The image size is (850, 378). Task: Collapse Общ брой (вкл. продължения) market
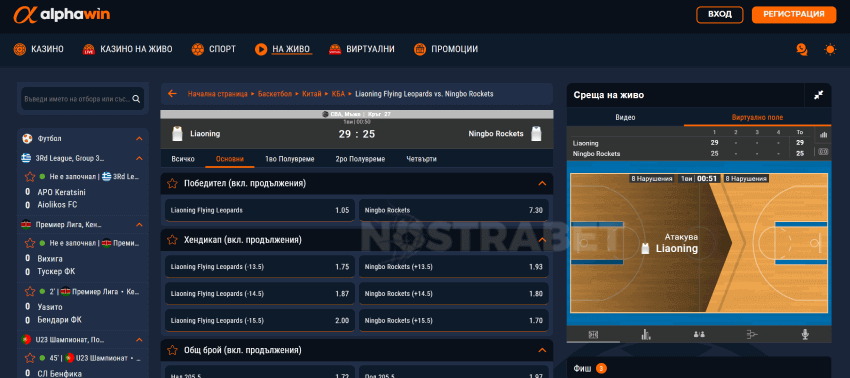(x=542, y=350)
